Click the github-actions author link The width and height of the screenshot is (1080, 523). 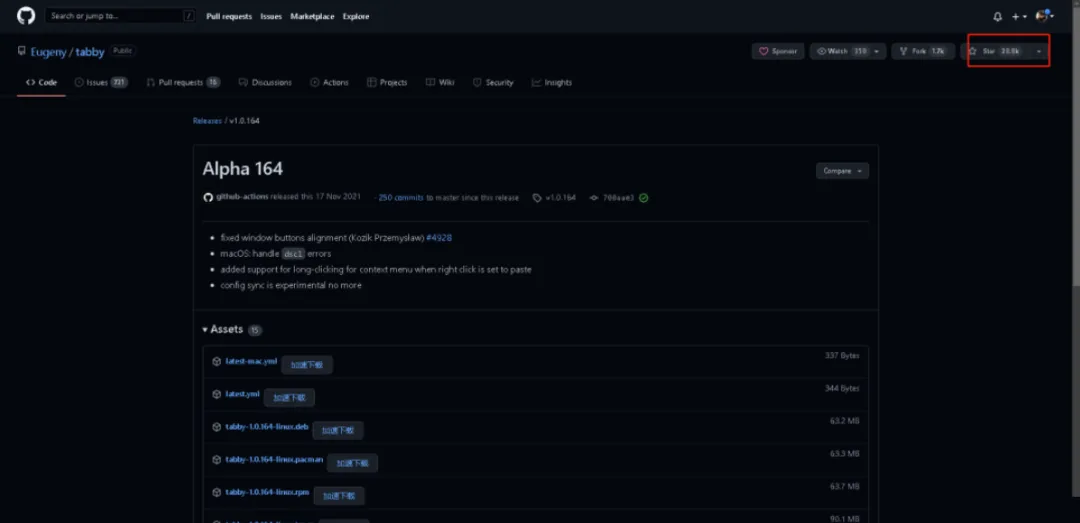242,197
